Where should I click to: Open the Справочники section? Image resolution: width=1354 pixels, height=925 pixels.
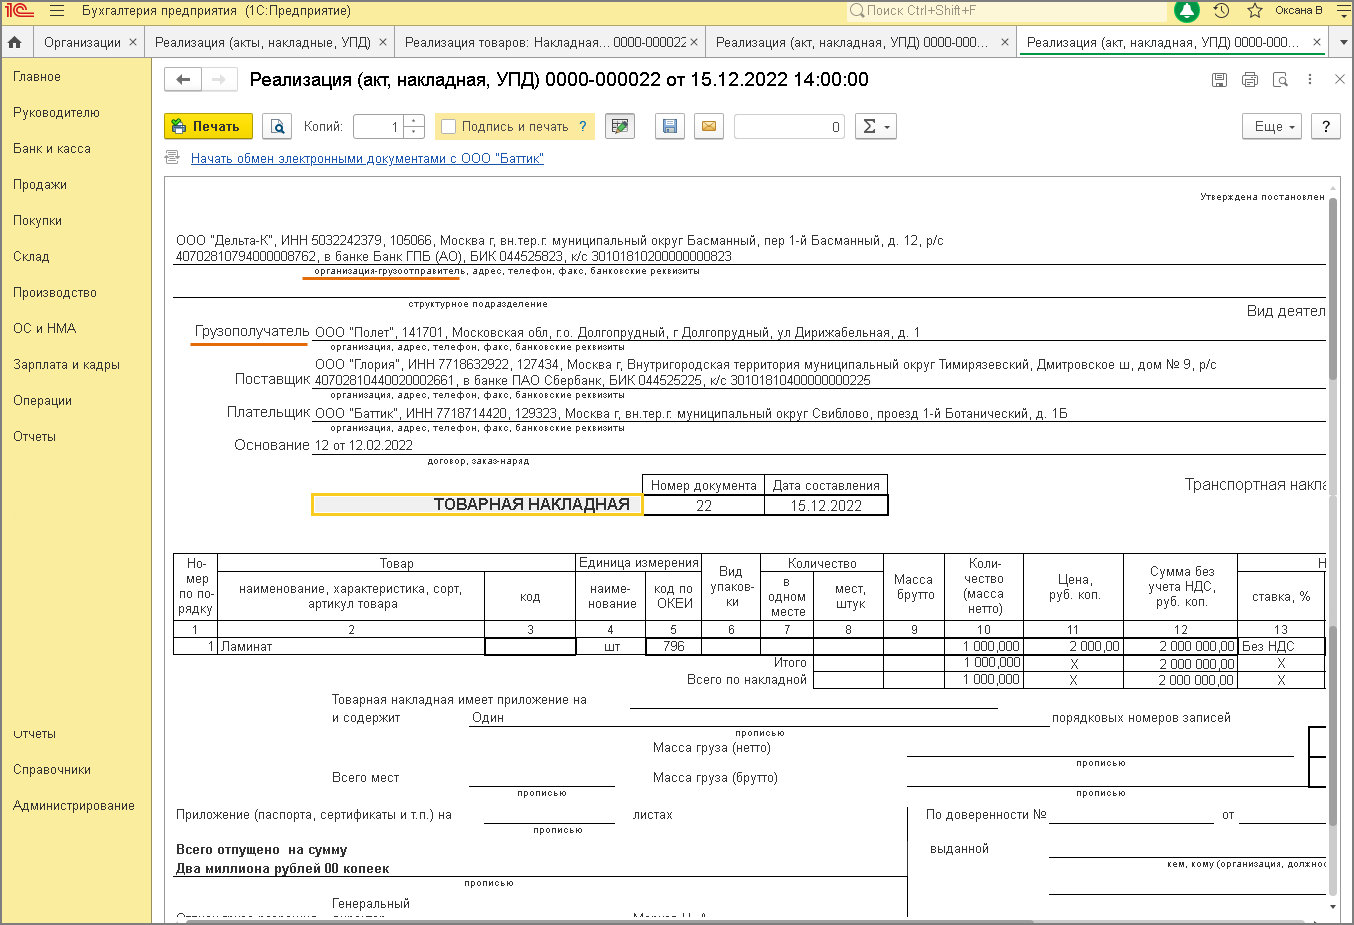(x=52, y=770)
